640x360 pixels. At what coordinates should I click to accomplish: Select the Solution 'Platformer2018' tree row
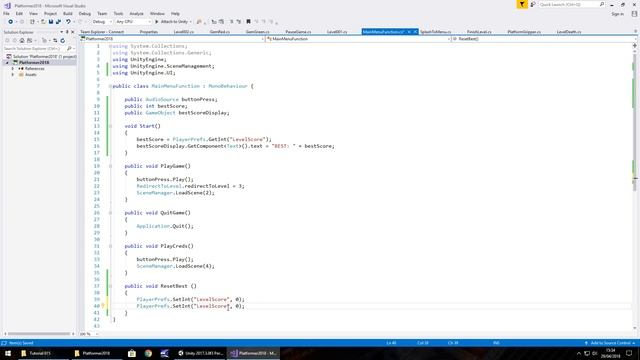coord(41,56)
